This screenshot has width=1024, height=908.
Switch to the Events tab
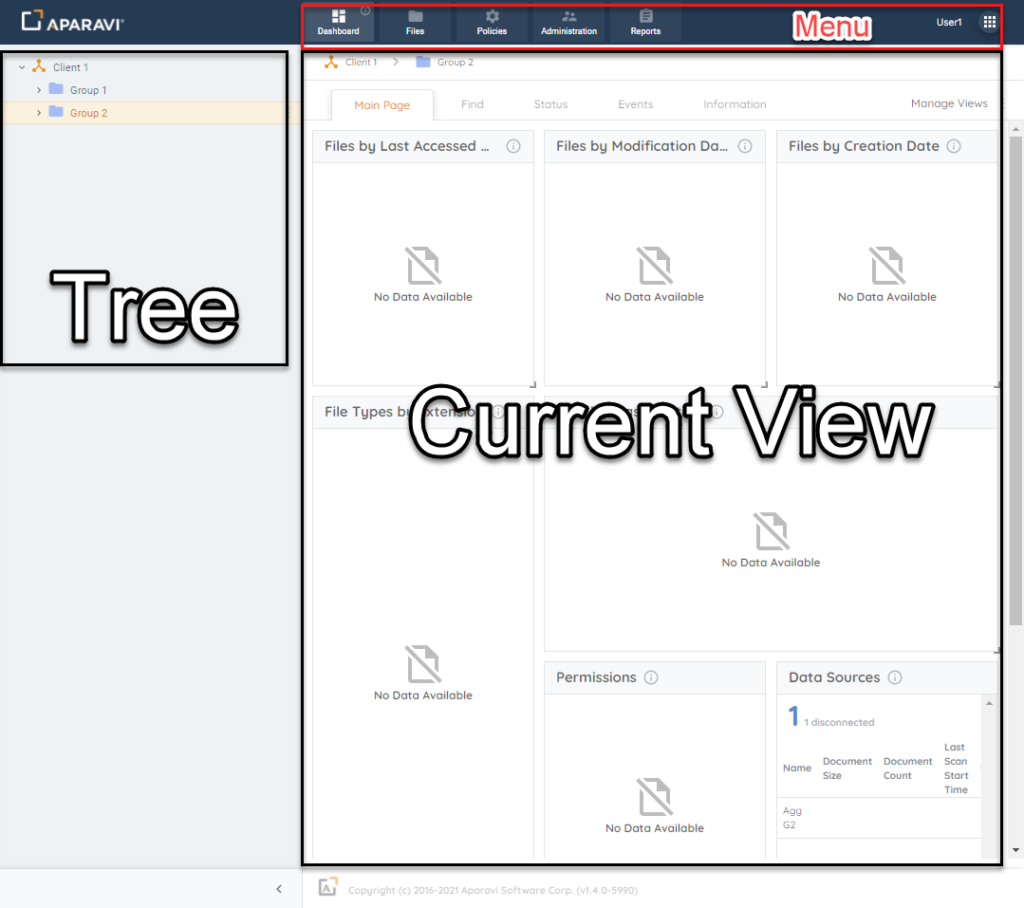point(635,104)
